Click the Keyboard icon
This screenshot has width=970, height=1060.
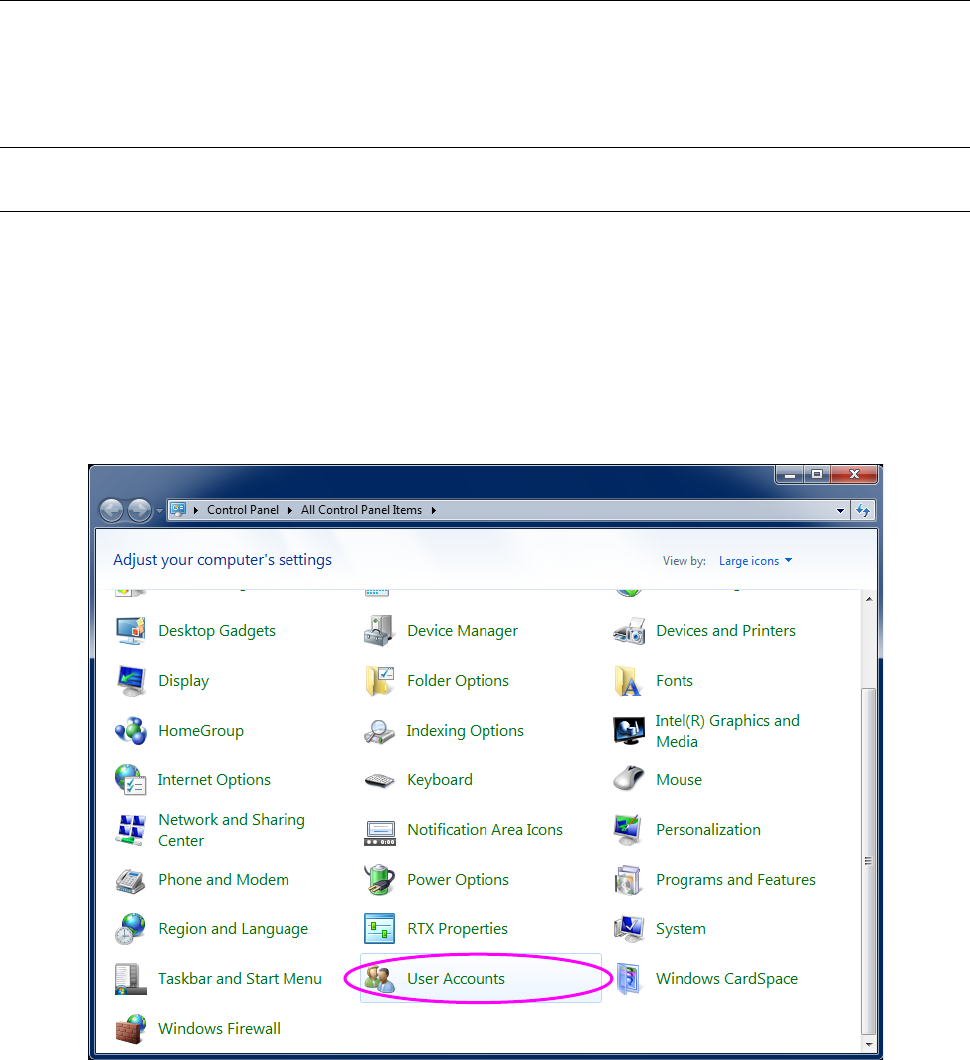coord(379,780)
